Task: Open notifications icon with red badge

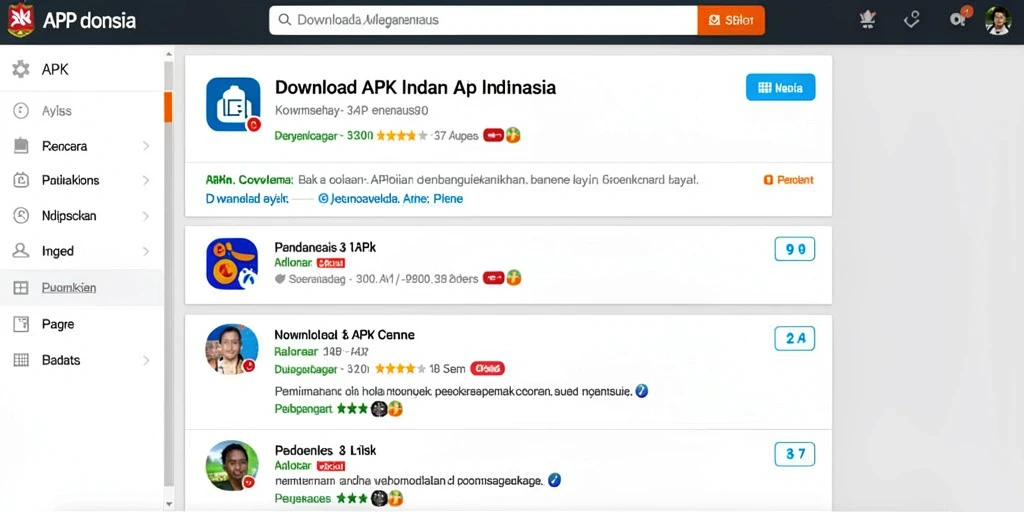Action: point(959,18)
